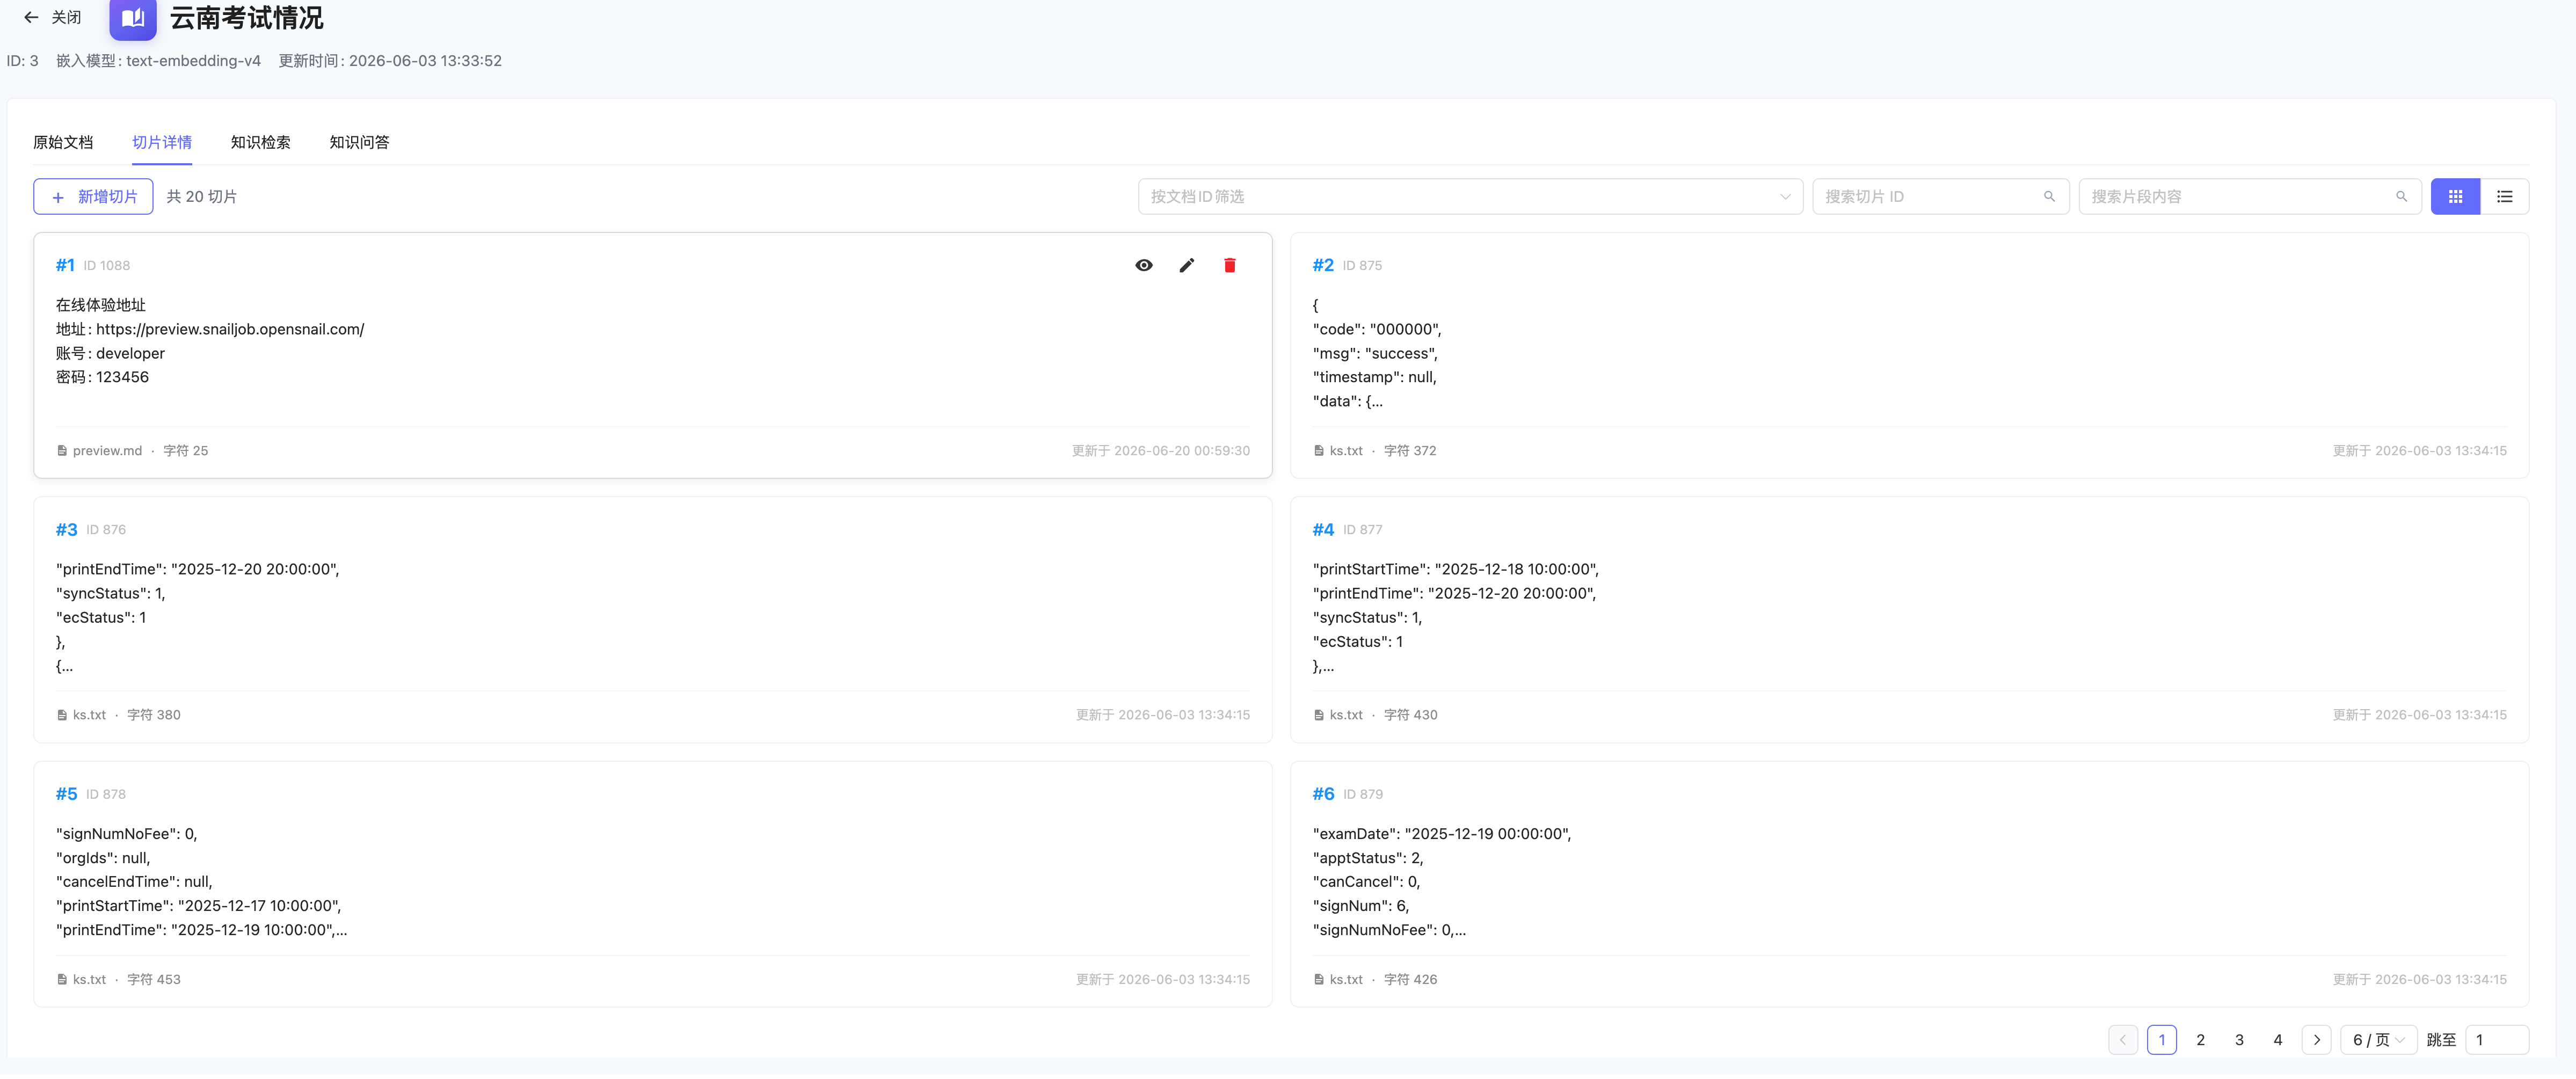Go to page 3
The image size is (2576, 1079).
tap(2239, 1040)
